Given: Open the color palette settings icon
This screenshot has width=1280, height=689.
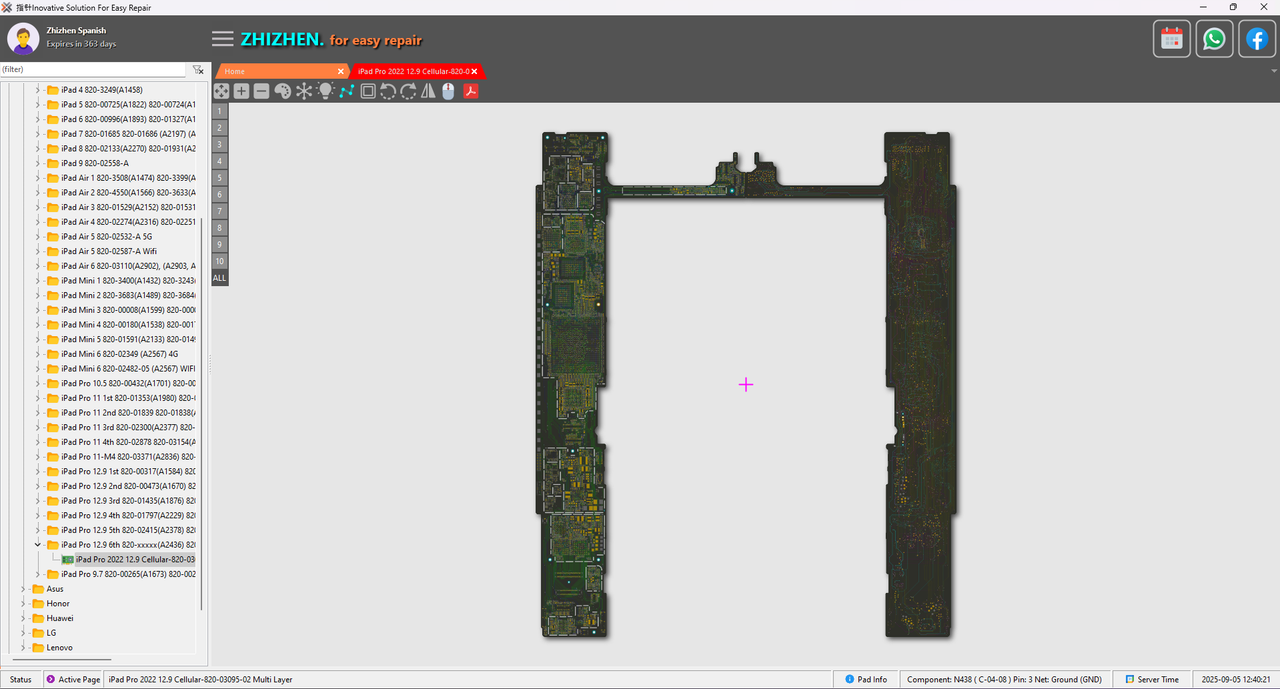Looking at the screenshot, I should (282, 91).
